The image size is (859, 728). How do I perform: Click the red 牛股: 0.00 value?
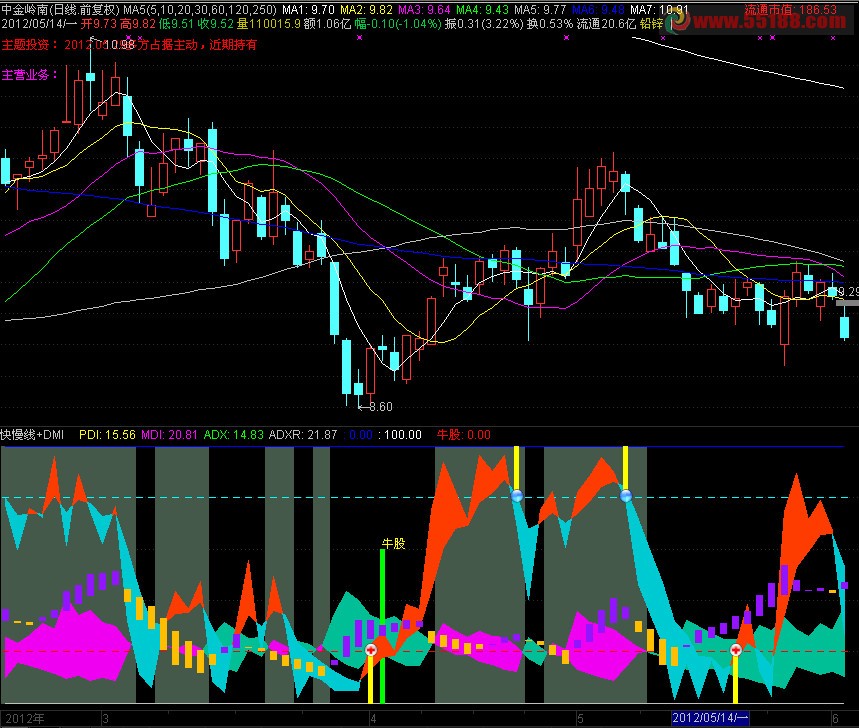click(x=463, y=435)
